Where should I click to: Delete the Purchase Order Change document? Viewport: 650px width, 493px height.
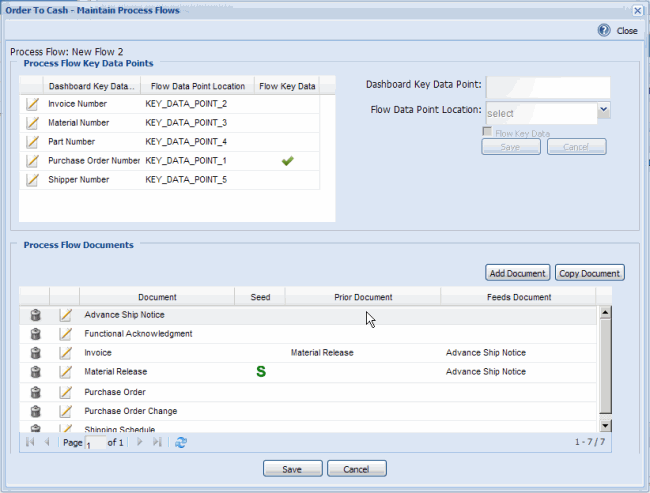tap(36, 411)
